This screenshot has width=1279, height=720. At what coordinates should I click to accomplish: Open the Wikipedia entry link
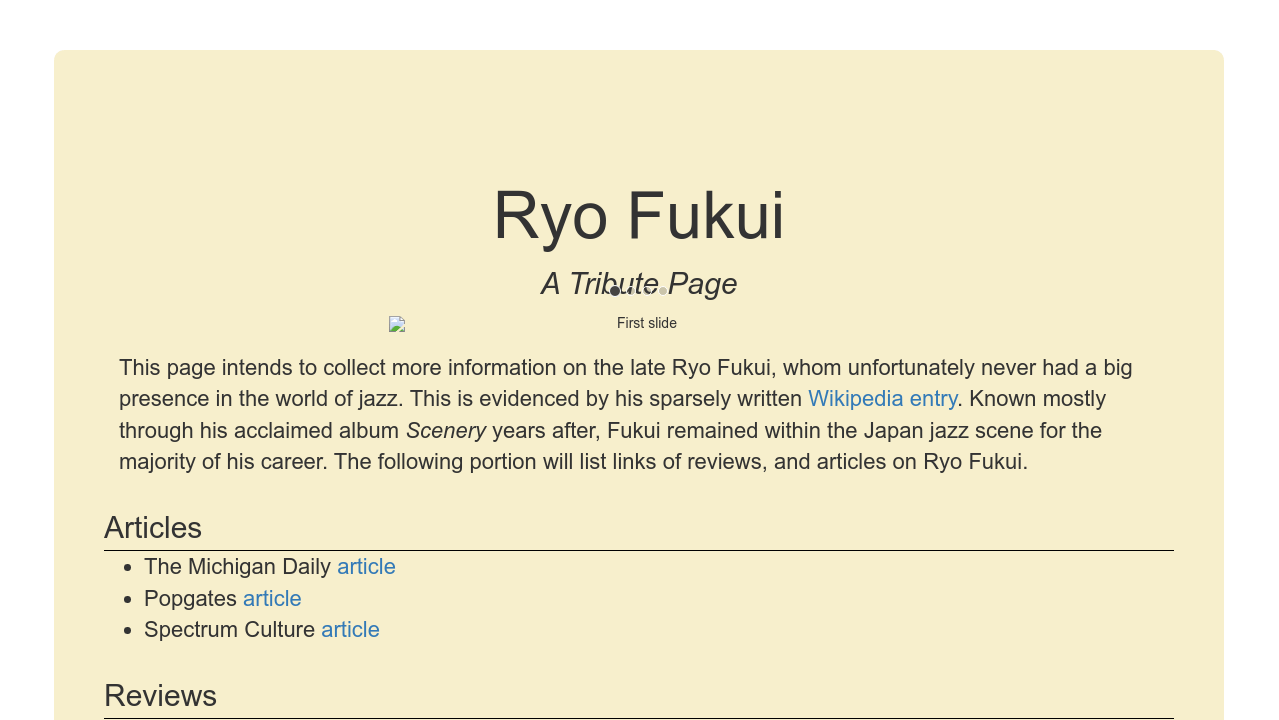(882, 399)
